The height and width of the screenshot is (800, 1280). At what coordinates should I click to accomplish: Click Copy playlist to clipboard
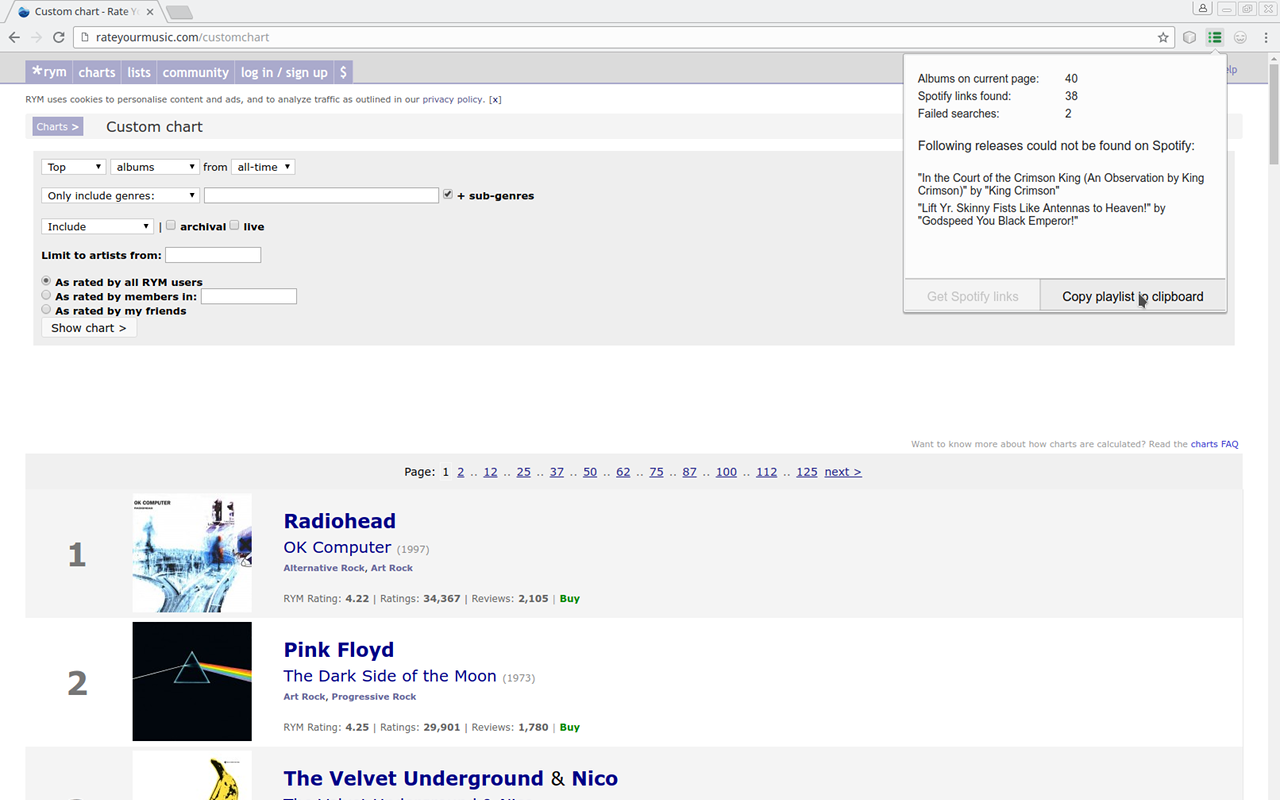pyautogui.click(x=1133, y=296)
